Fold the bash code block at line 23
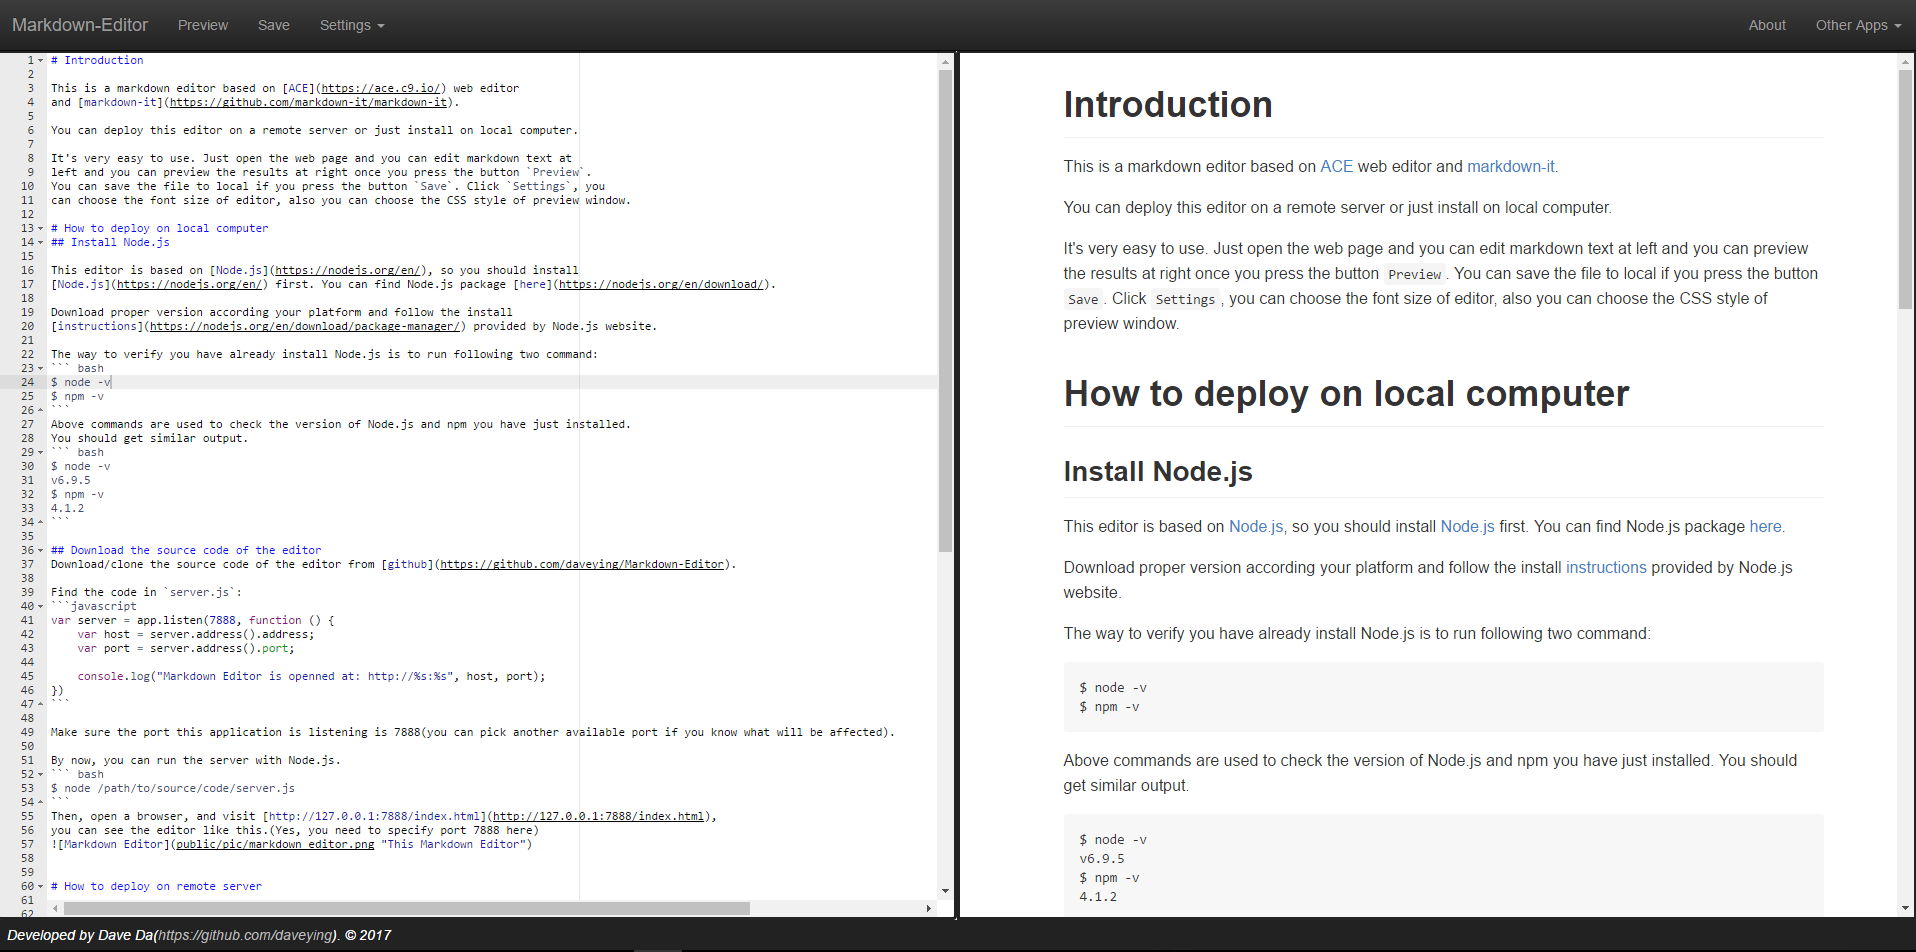This screenshot has width=1916, height=952. tap(41, 368)
